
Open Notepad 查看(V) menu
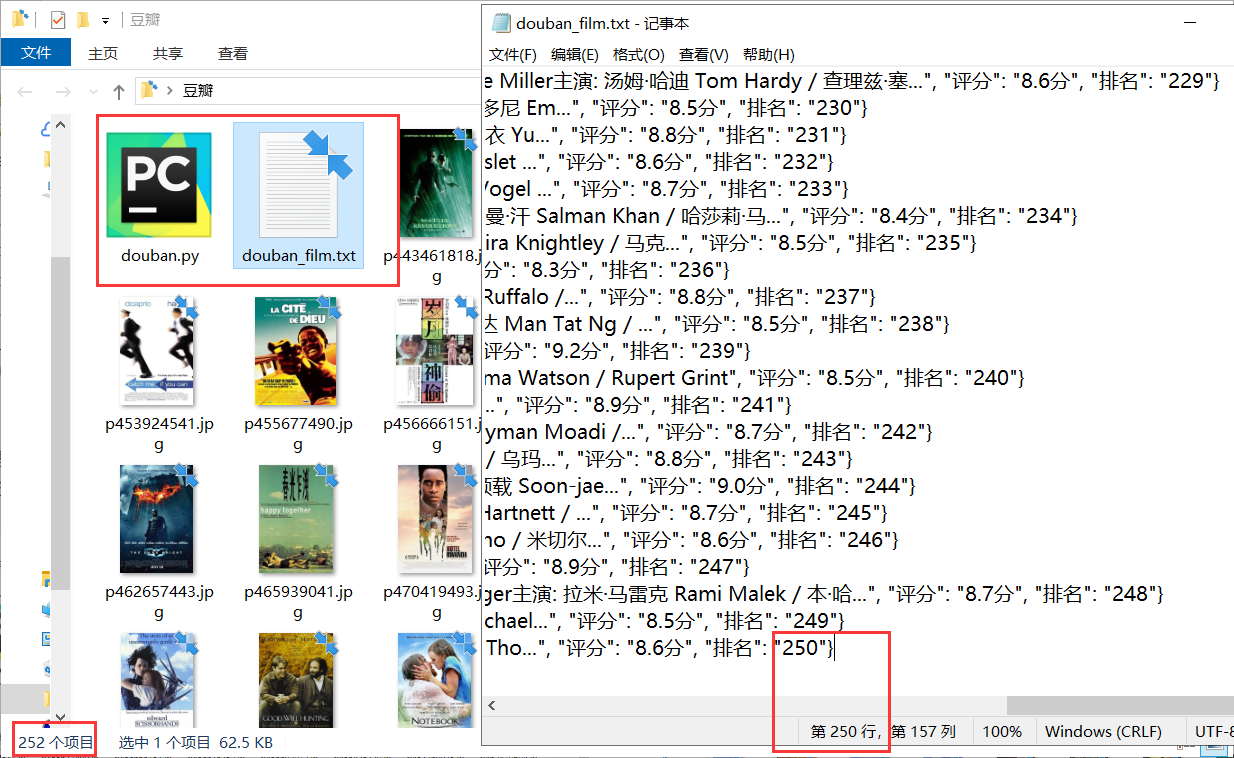pos(703,55)
